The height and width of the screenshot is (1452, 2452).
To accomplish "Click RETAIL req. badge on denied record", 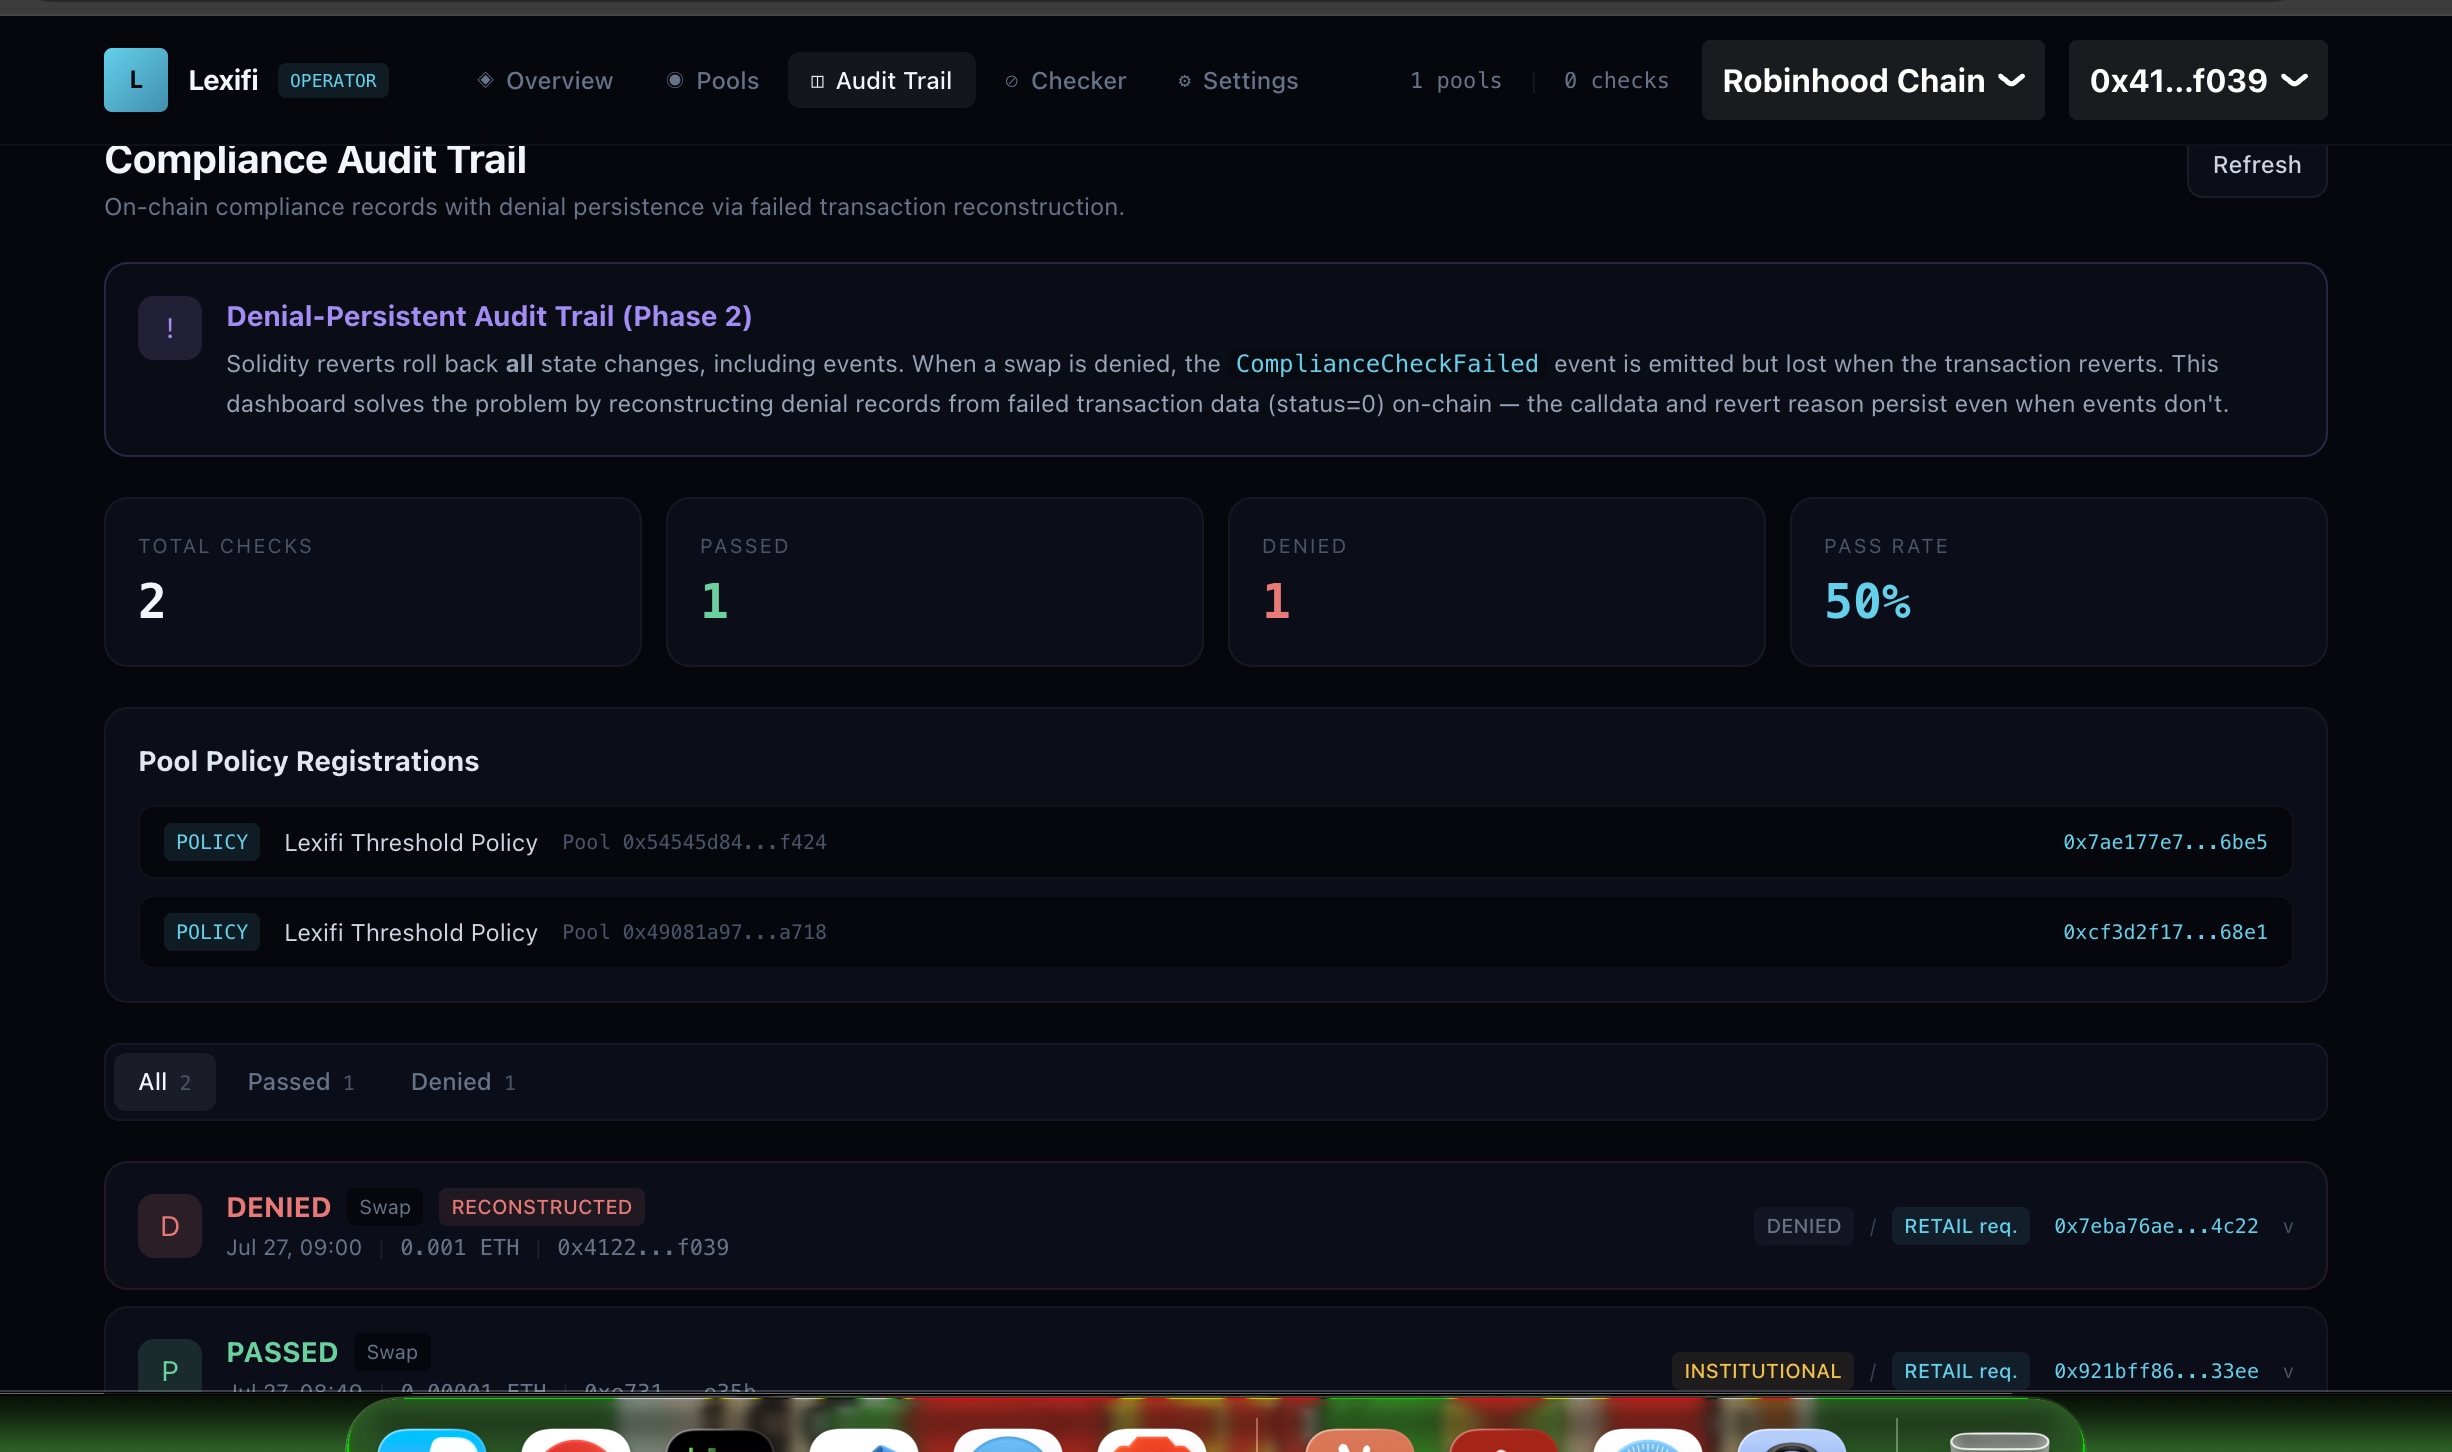I will (1961, 1226).
